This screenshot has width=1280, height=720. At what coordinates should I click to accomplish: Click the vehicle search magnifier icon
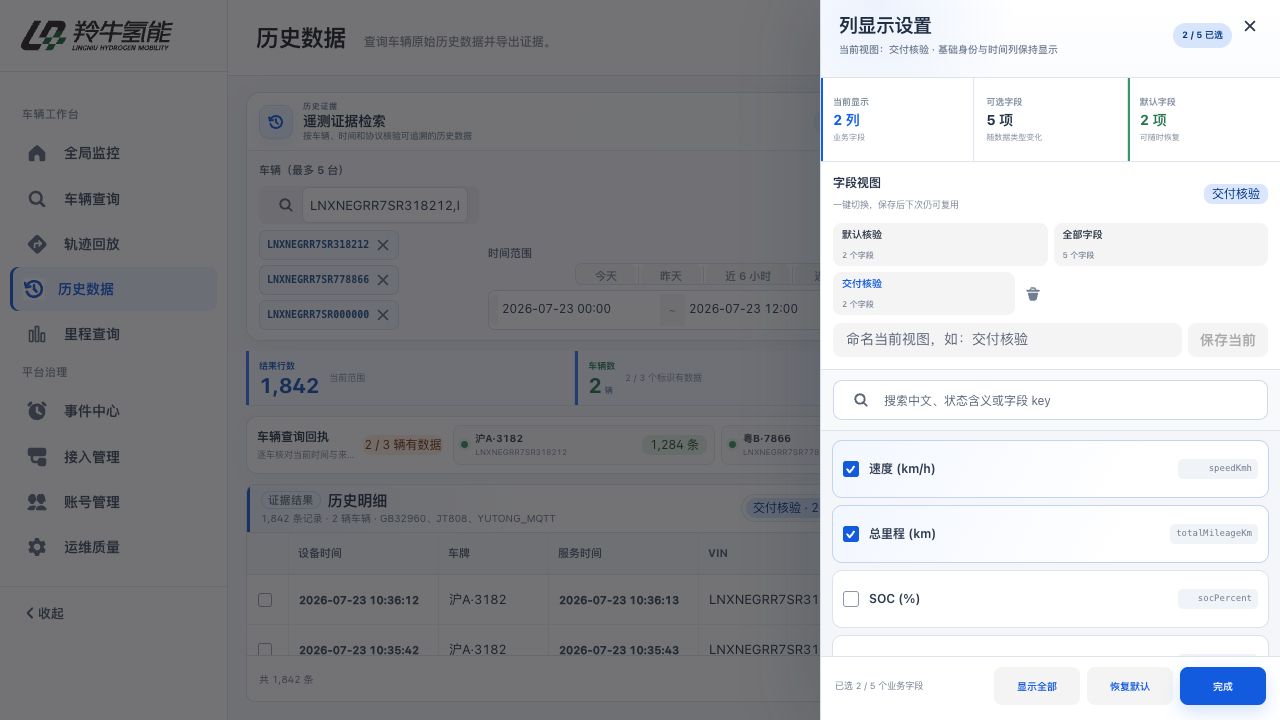tap(285, 205)
